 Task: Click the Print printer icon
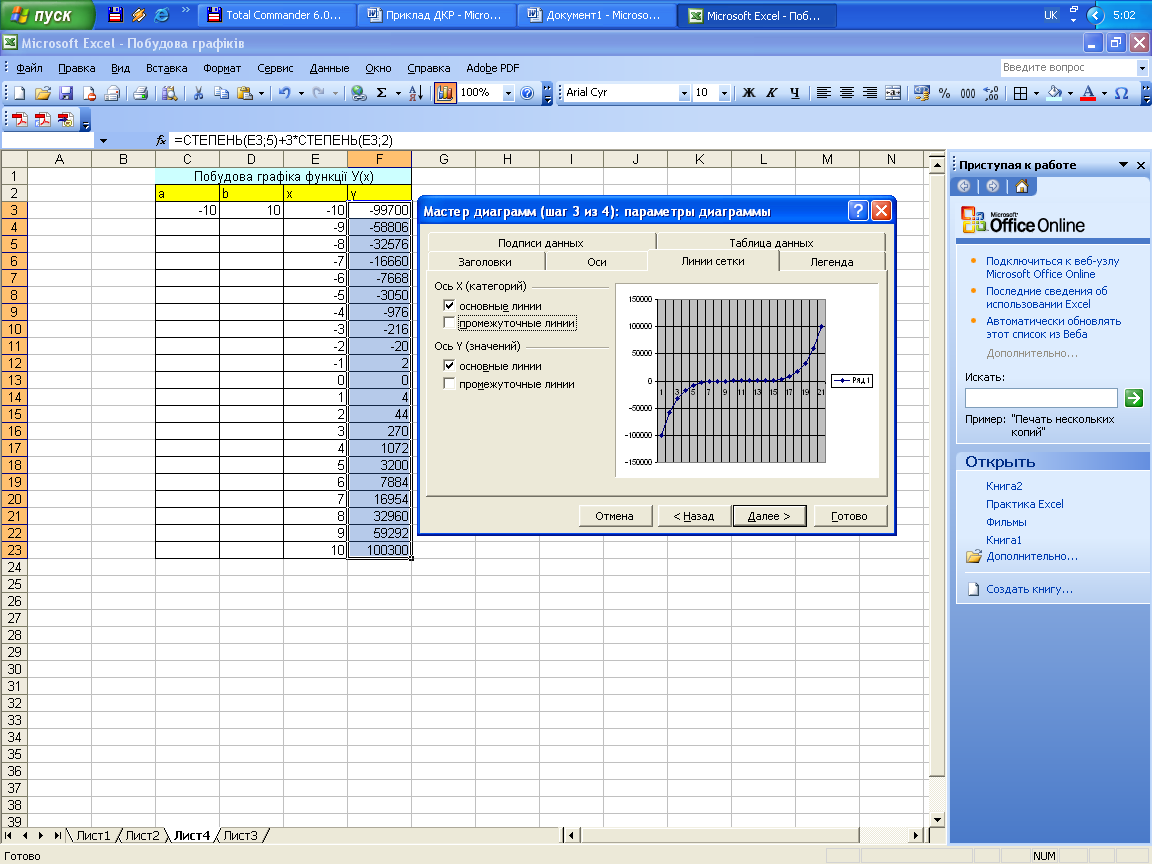tap(140, 93)
